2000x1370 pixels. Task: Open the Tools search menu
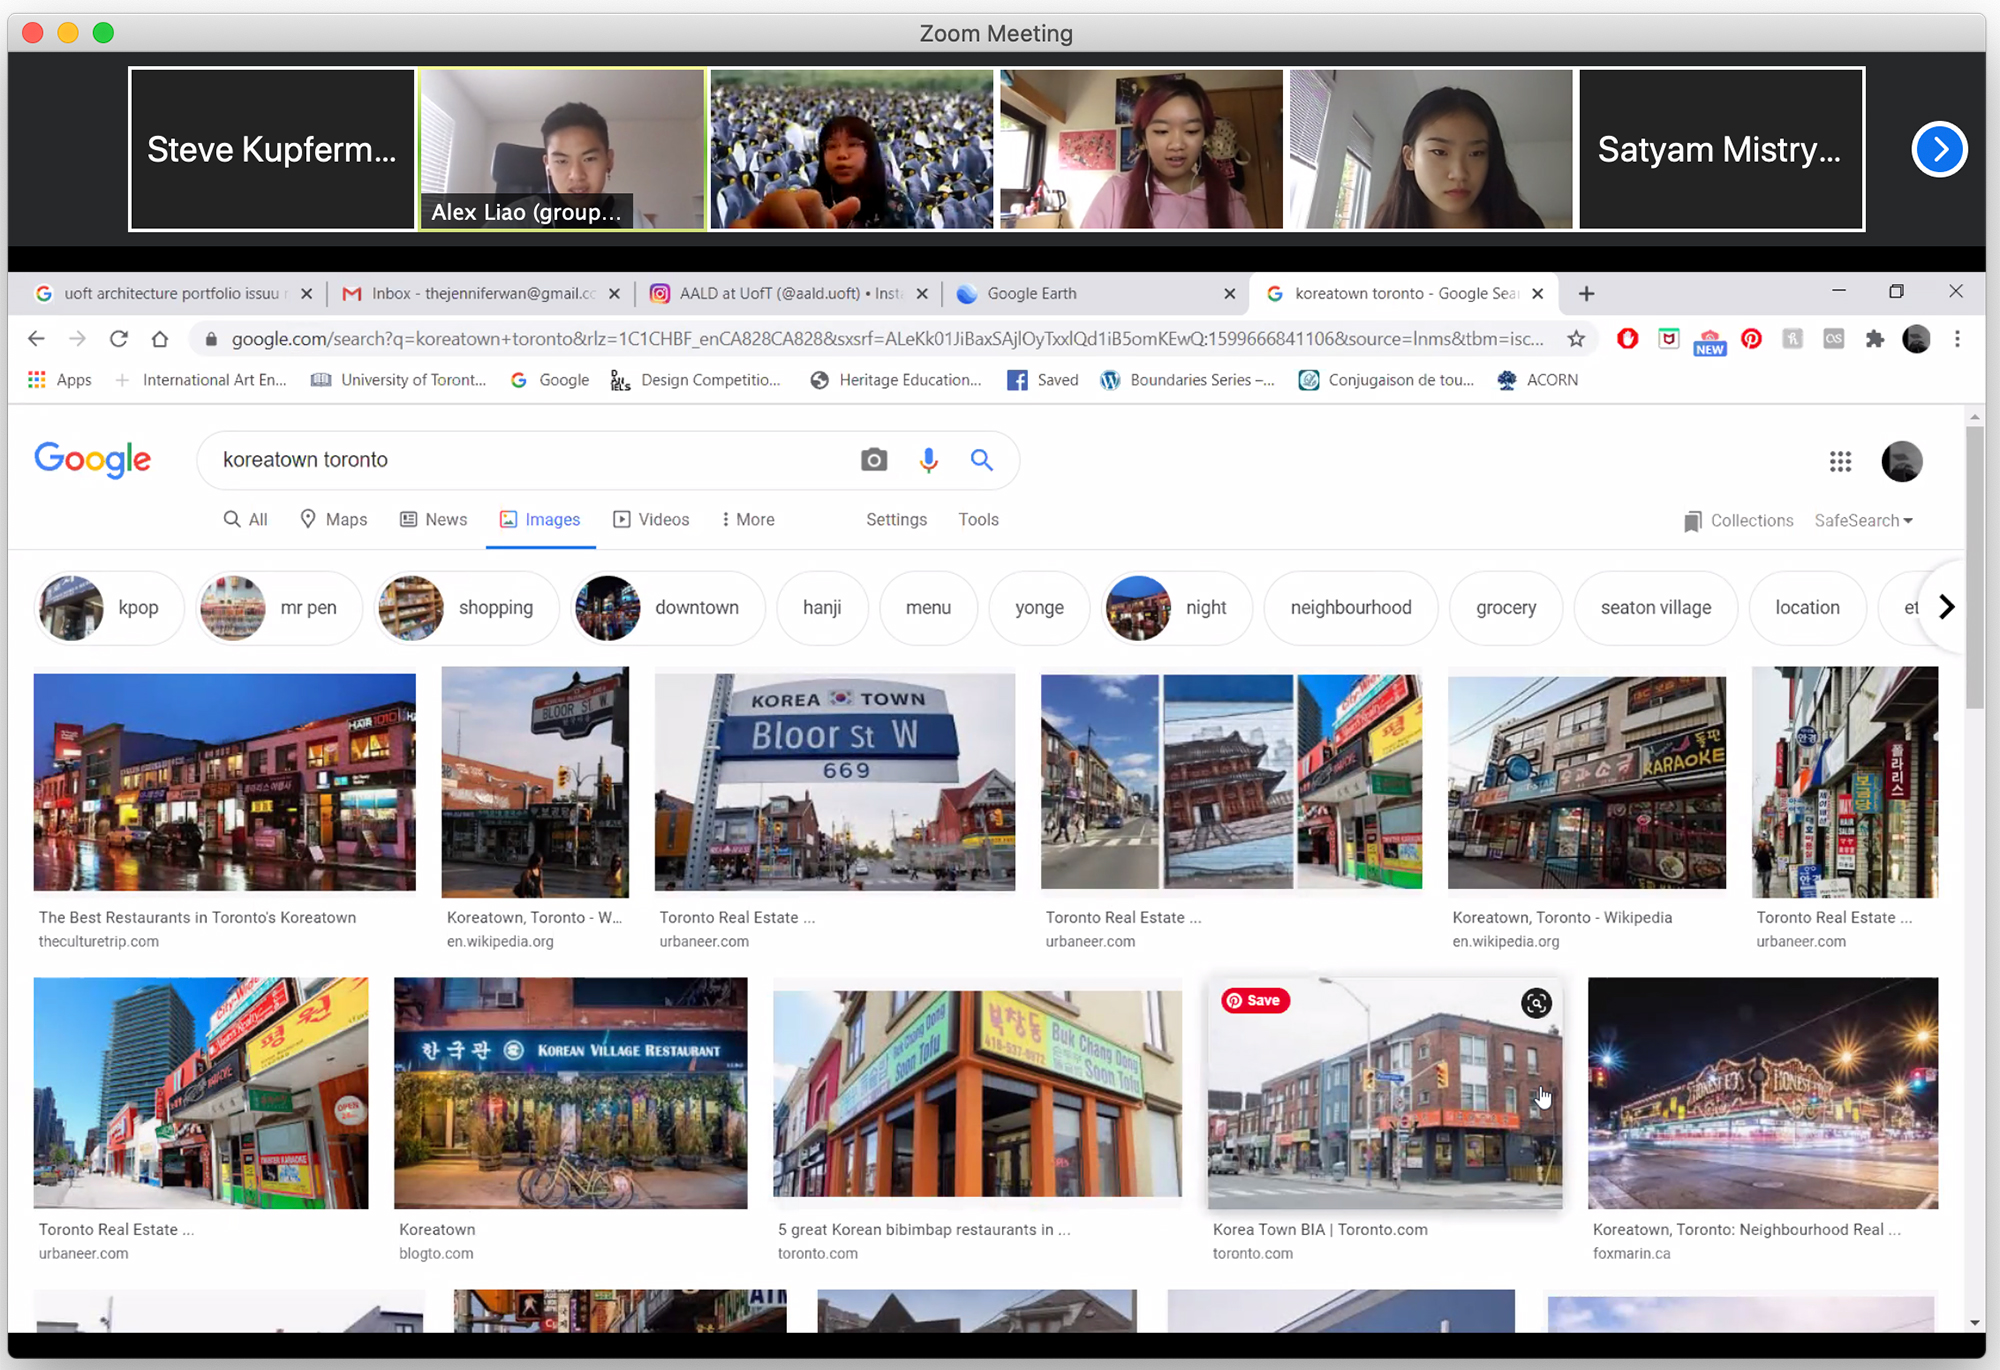point(978,520)
